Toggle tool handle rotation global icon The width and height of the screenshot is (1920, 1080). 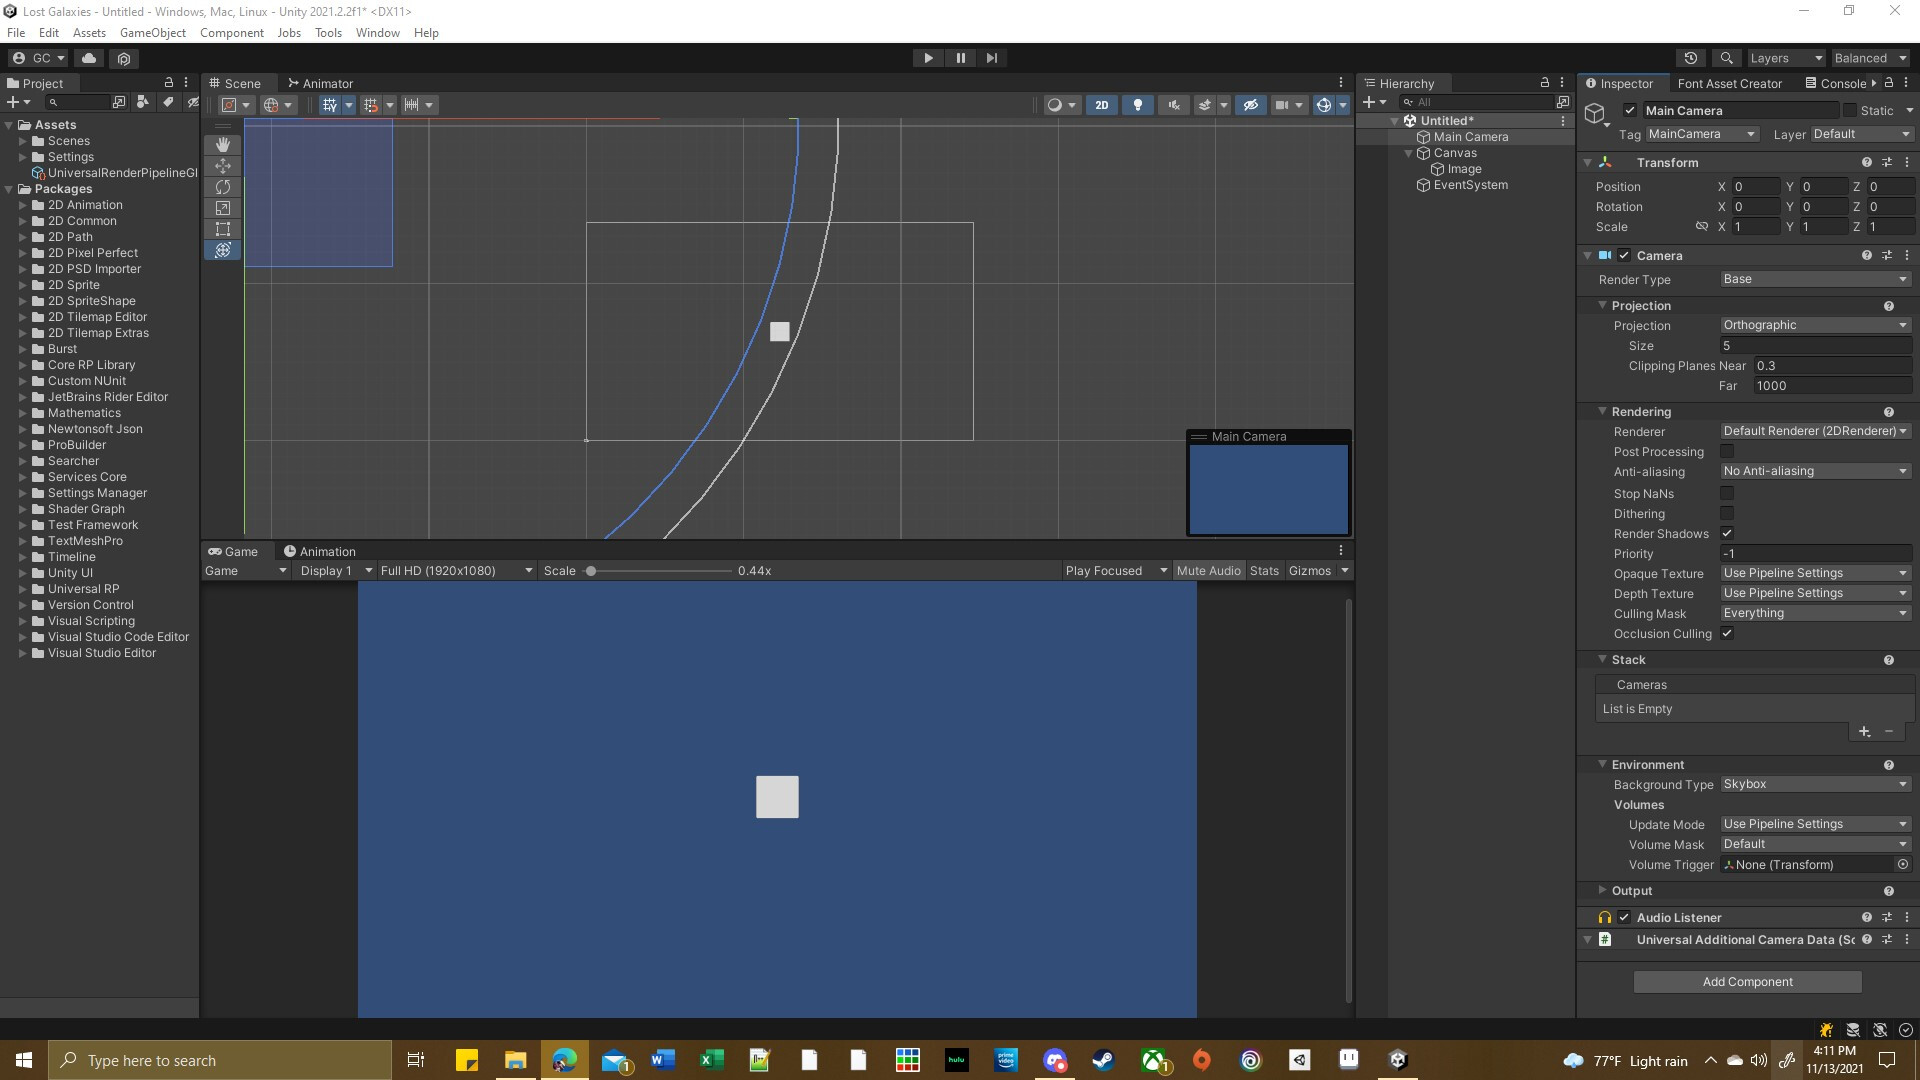(x=271, y=105)
